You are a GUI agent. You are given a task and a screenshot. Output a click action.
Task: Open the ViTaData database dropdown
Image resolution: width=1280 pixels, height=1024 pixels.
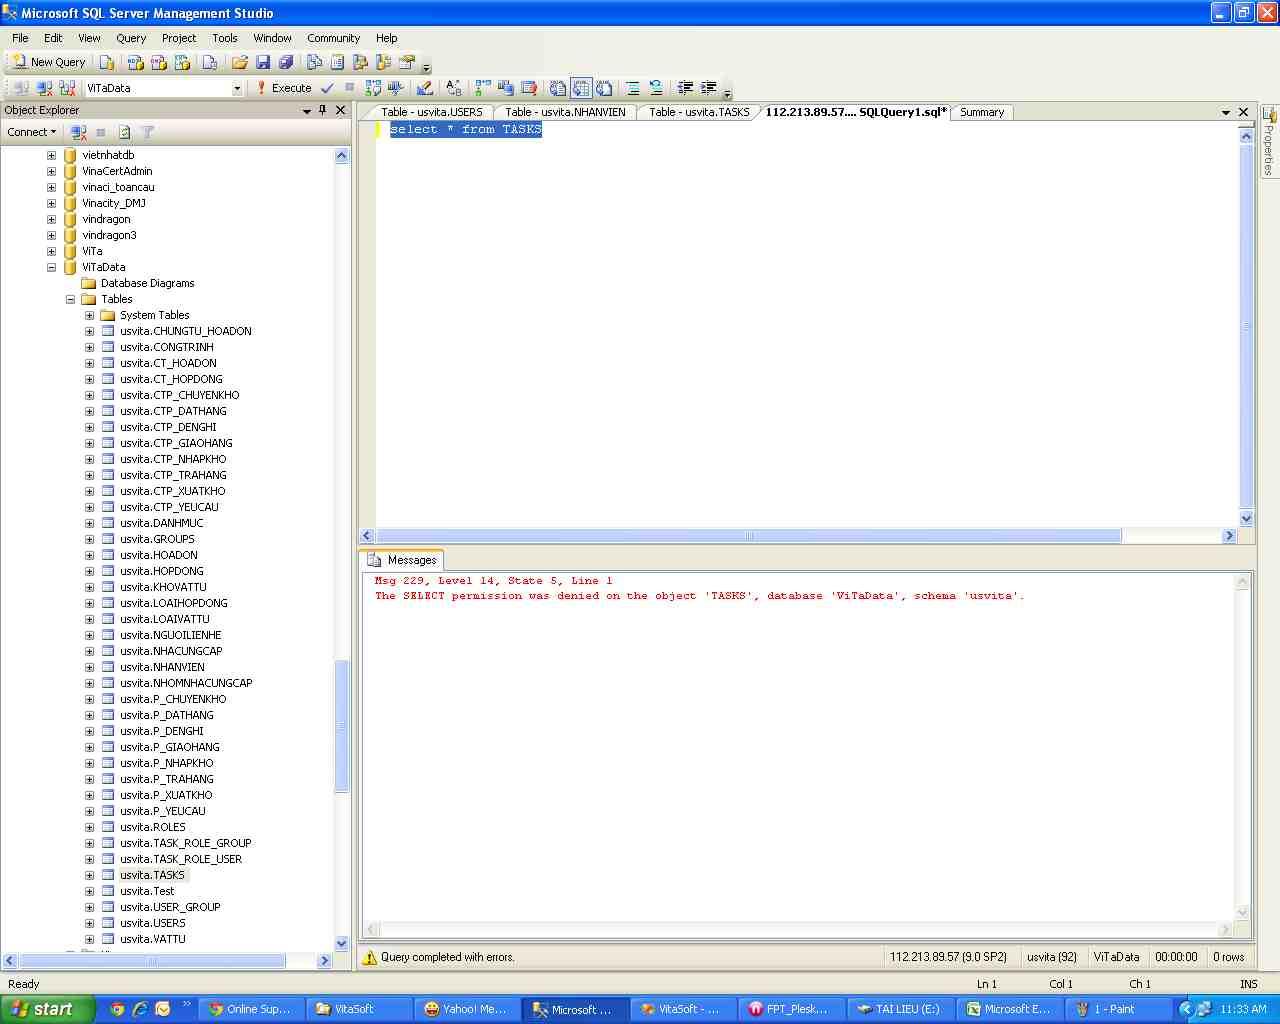click(237, 88)
